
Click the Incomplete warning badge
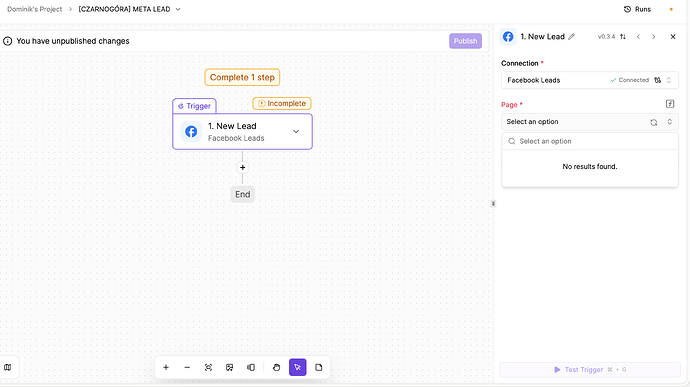point(282,103)
